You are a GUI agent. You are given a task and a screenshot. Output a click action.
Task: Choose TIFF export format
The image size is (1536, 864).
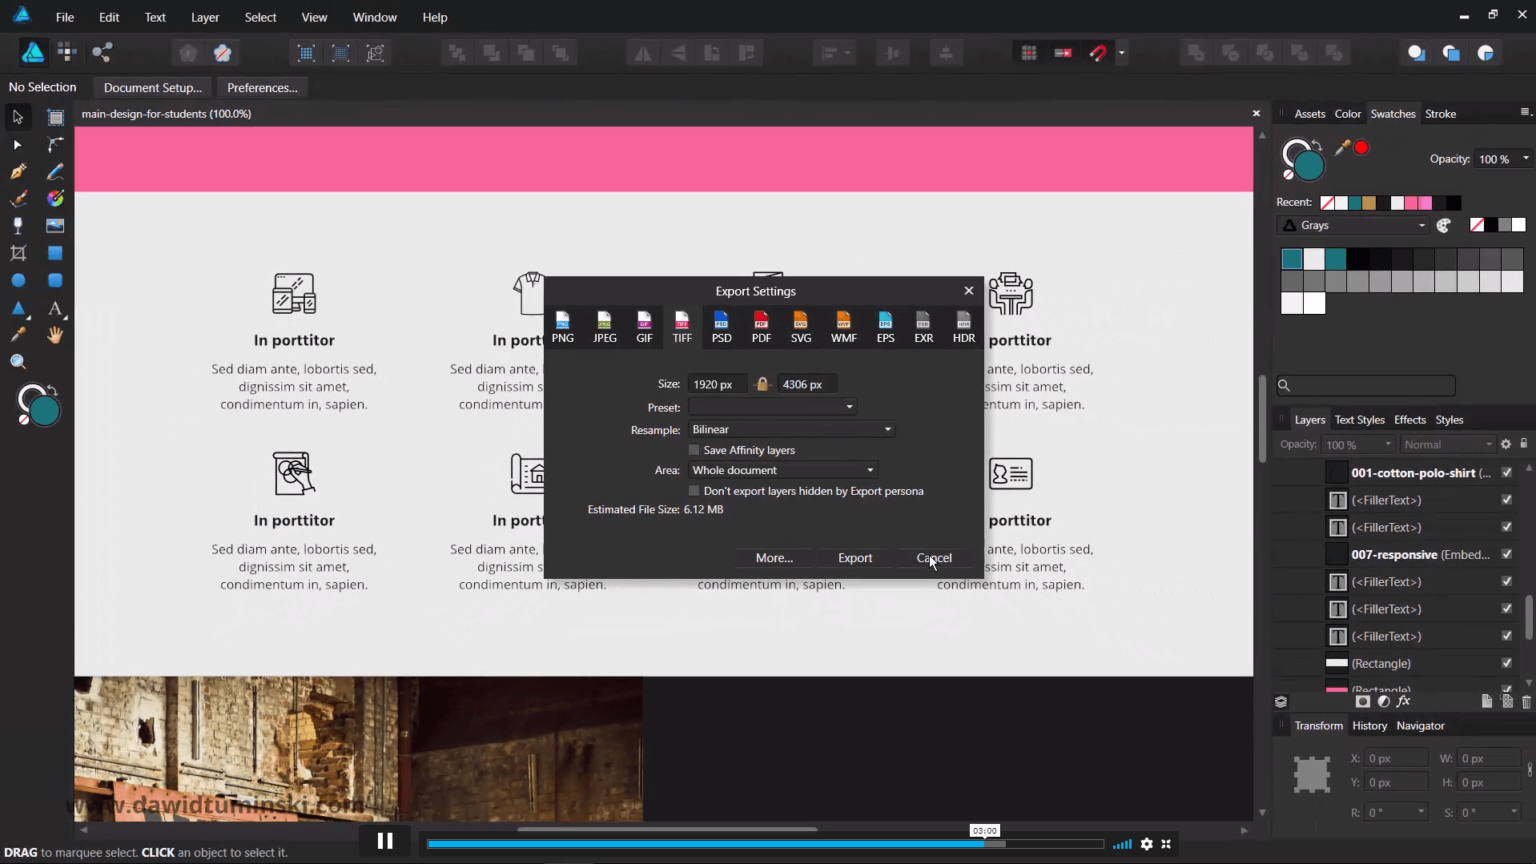pos(682,327)
